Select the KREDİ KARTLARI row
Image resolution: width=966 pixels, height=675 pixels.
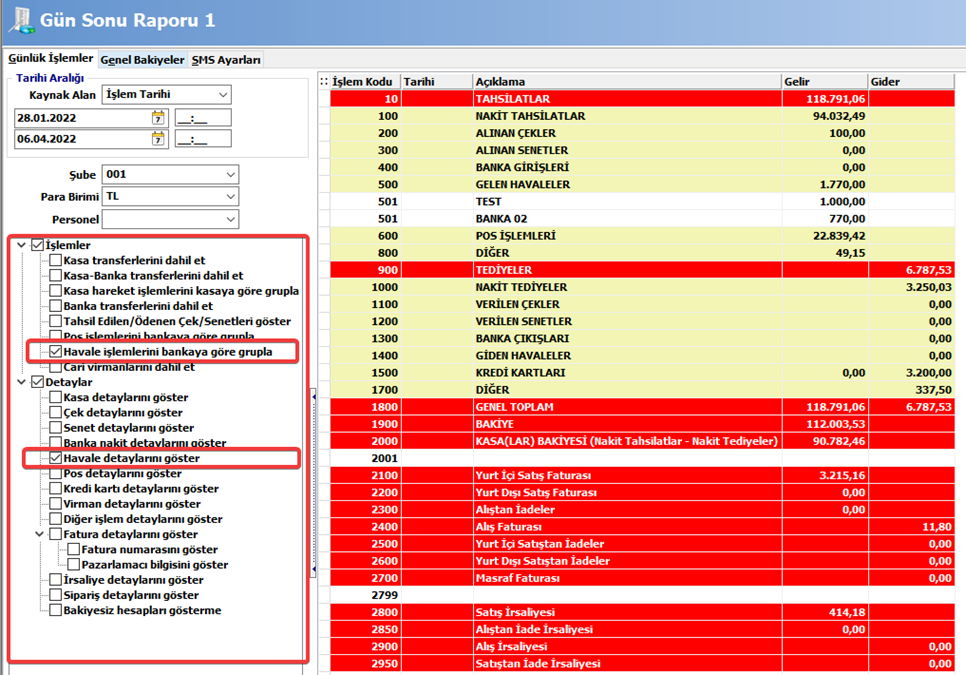(x=643, y=373)
